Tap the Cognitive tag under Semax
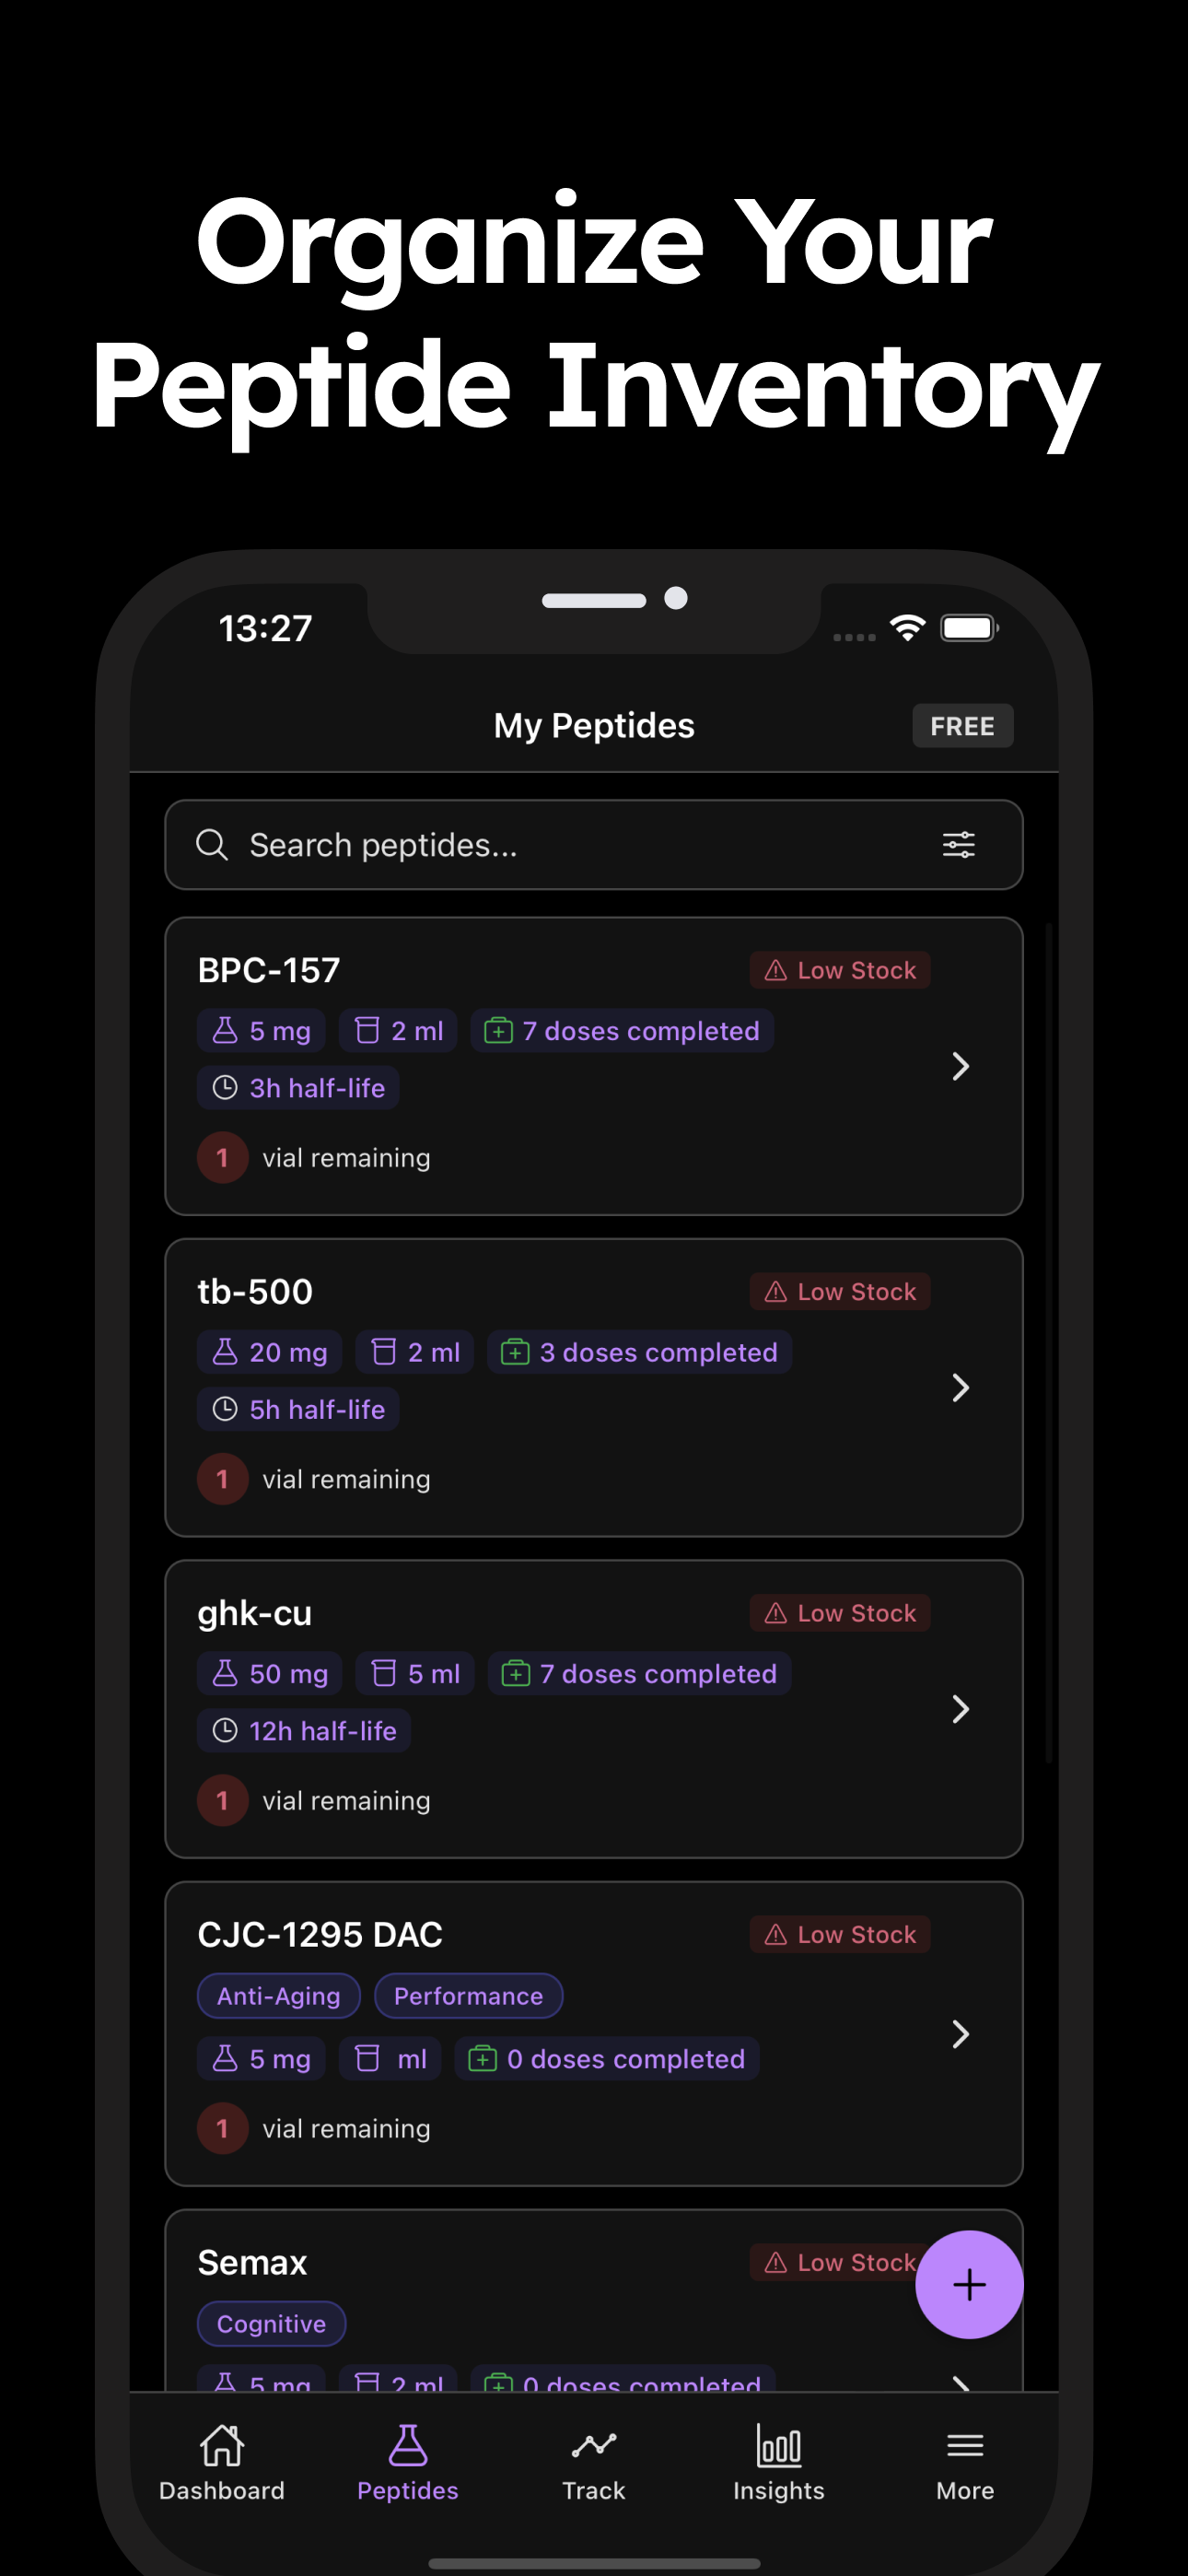The height and width of the screenshot is (2576, 1188). [x=271, y=2324]
